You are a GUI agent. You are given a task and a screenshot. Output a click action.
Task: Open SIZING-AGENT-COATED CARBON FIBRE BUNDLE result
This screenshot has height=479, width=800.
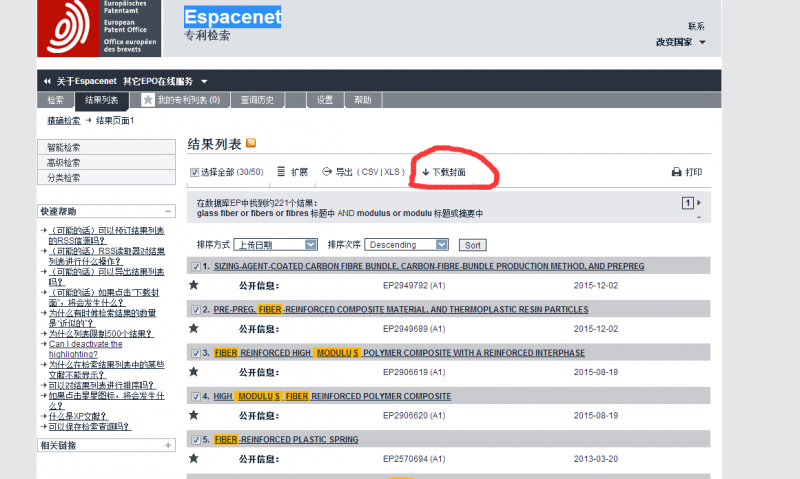pyautogui.click(x=429, y=266)
